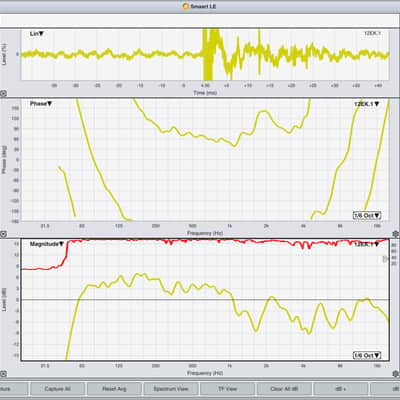Click the Phase (deg) vertical axis label

coord(4,159)
